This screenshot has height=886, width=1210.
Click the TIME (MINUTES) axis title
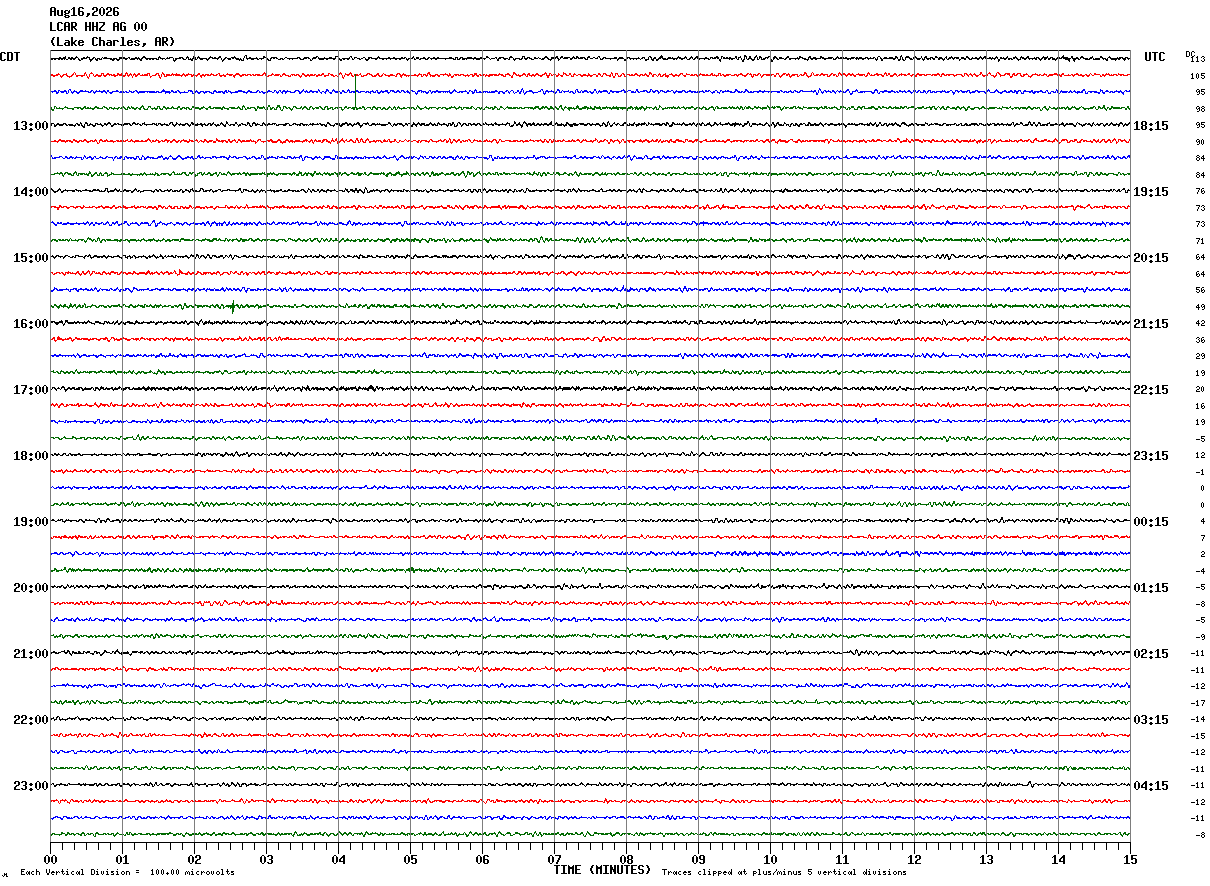point(602,870)
